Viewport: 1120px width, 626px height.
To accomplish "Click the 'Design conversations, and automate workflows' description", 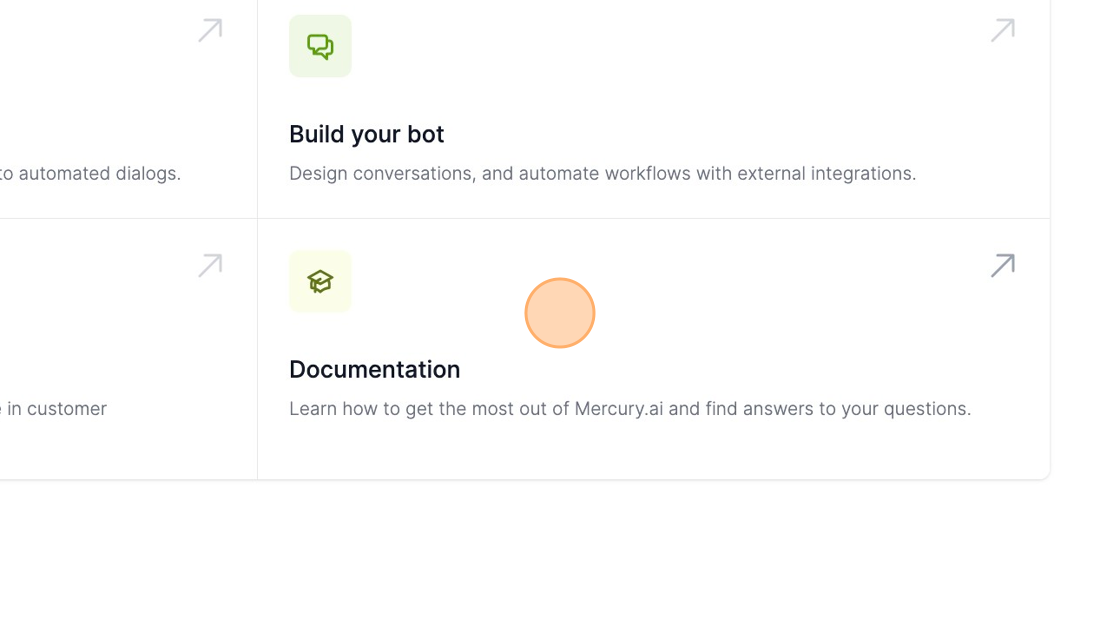I will [x=603, y=174].
